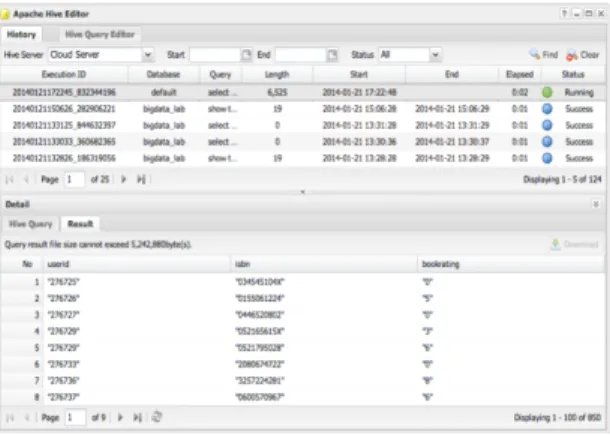Viewport: 610px width, 435px height.
Task: Click the results page number field
Action: click(x=75, y=418)
